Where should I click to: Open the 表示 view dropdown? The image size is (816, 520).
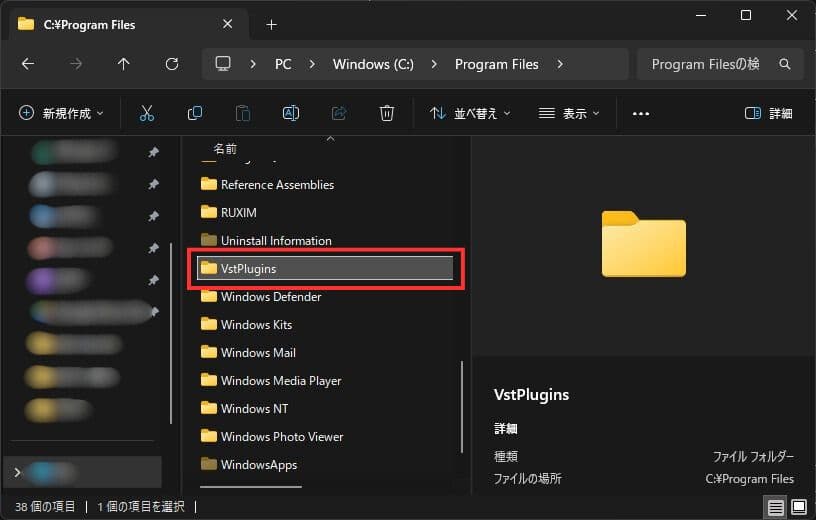[x=569, y=113]
